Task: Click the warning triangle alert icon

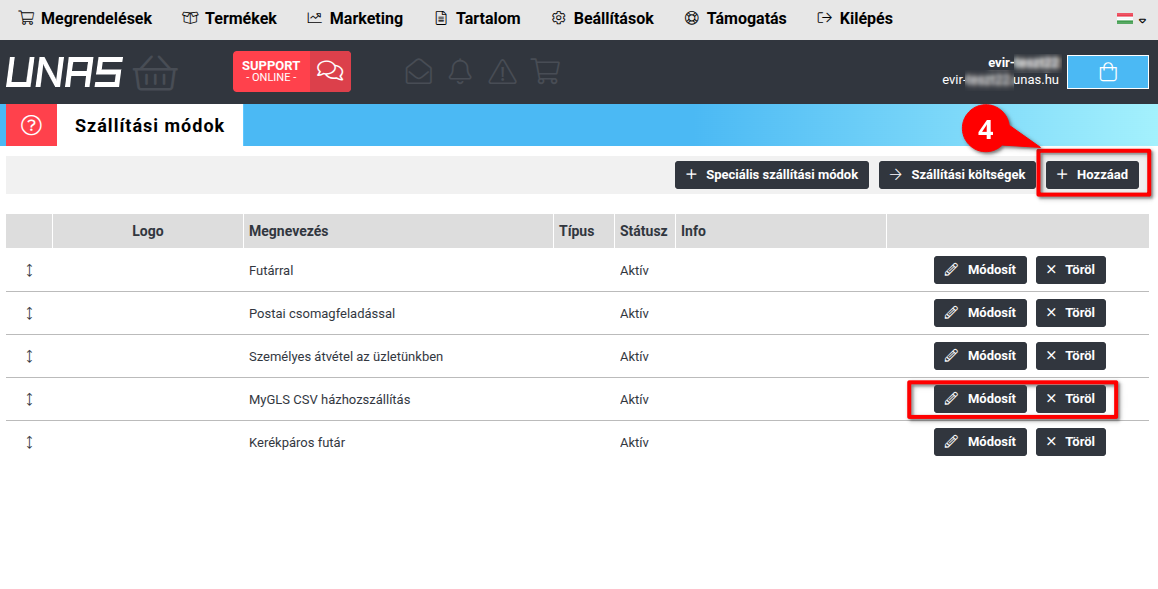Action: coord(502,72)
